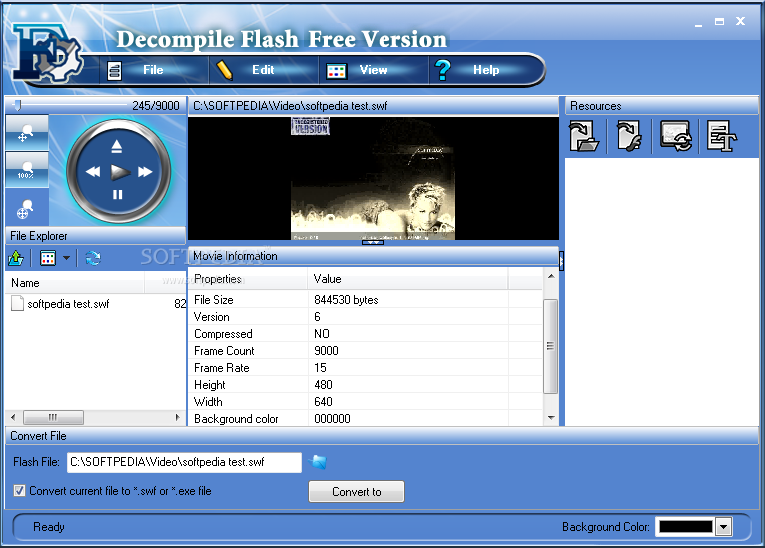Click the Movie Information vertical scrollbar thumb
765x548 pixels.
pyautogui.click(x=550, y=346)
